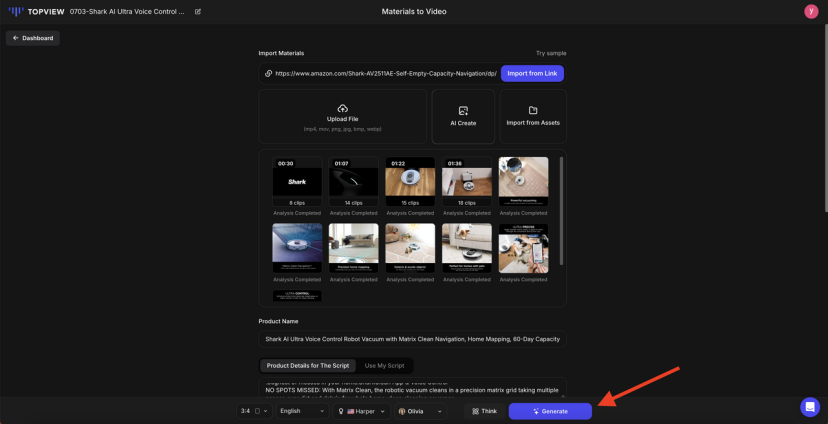Click Import from Link button

(532, 73)
